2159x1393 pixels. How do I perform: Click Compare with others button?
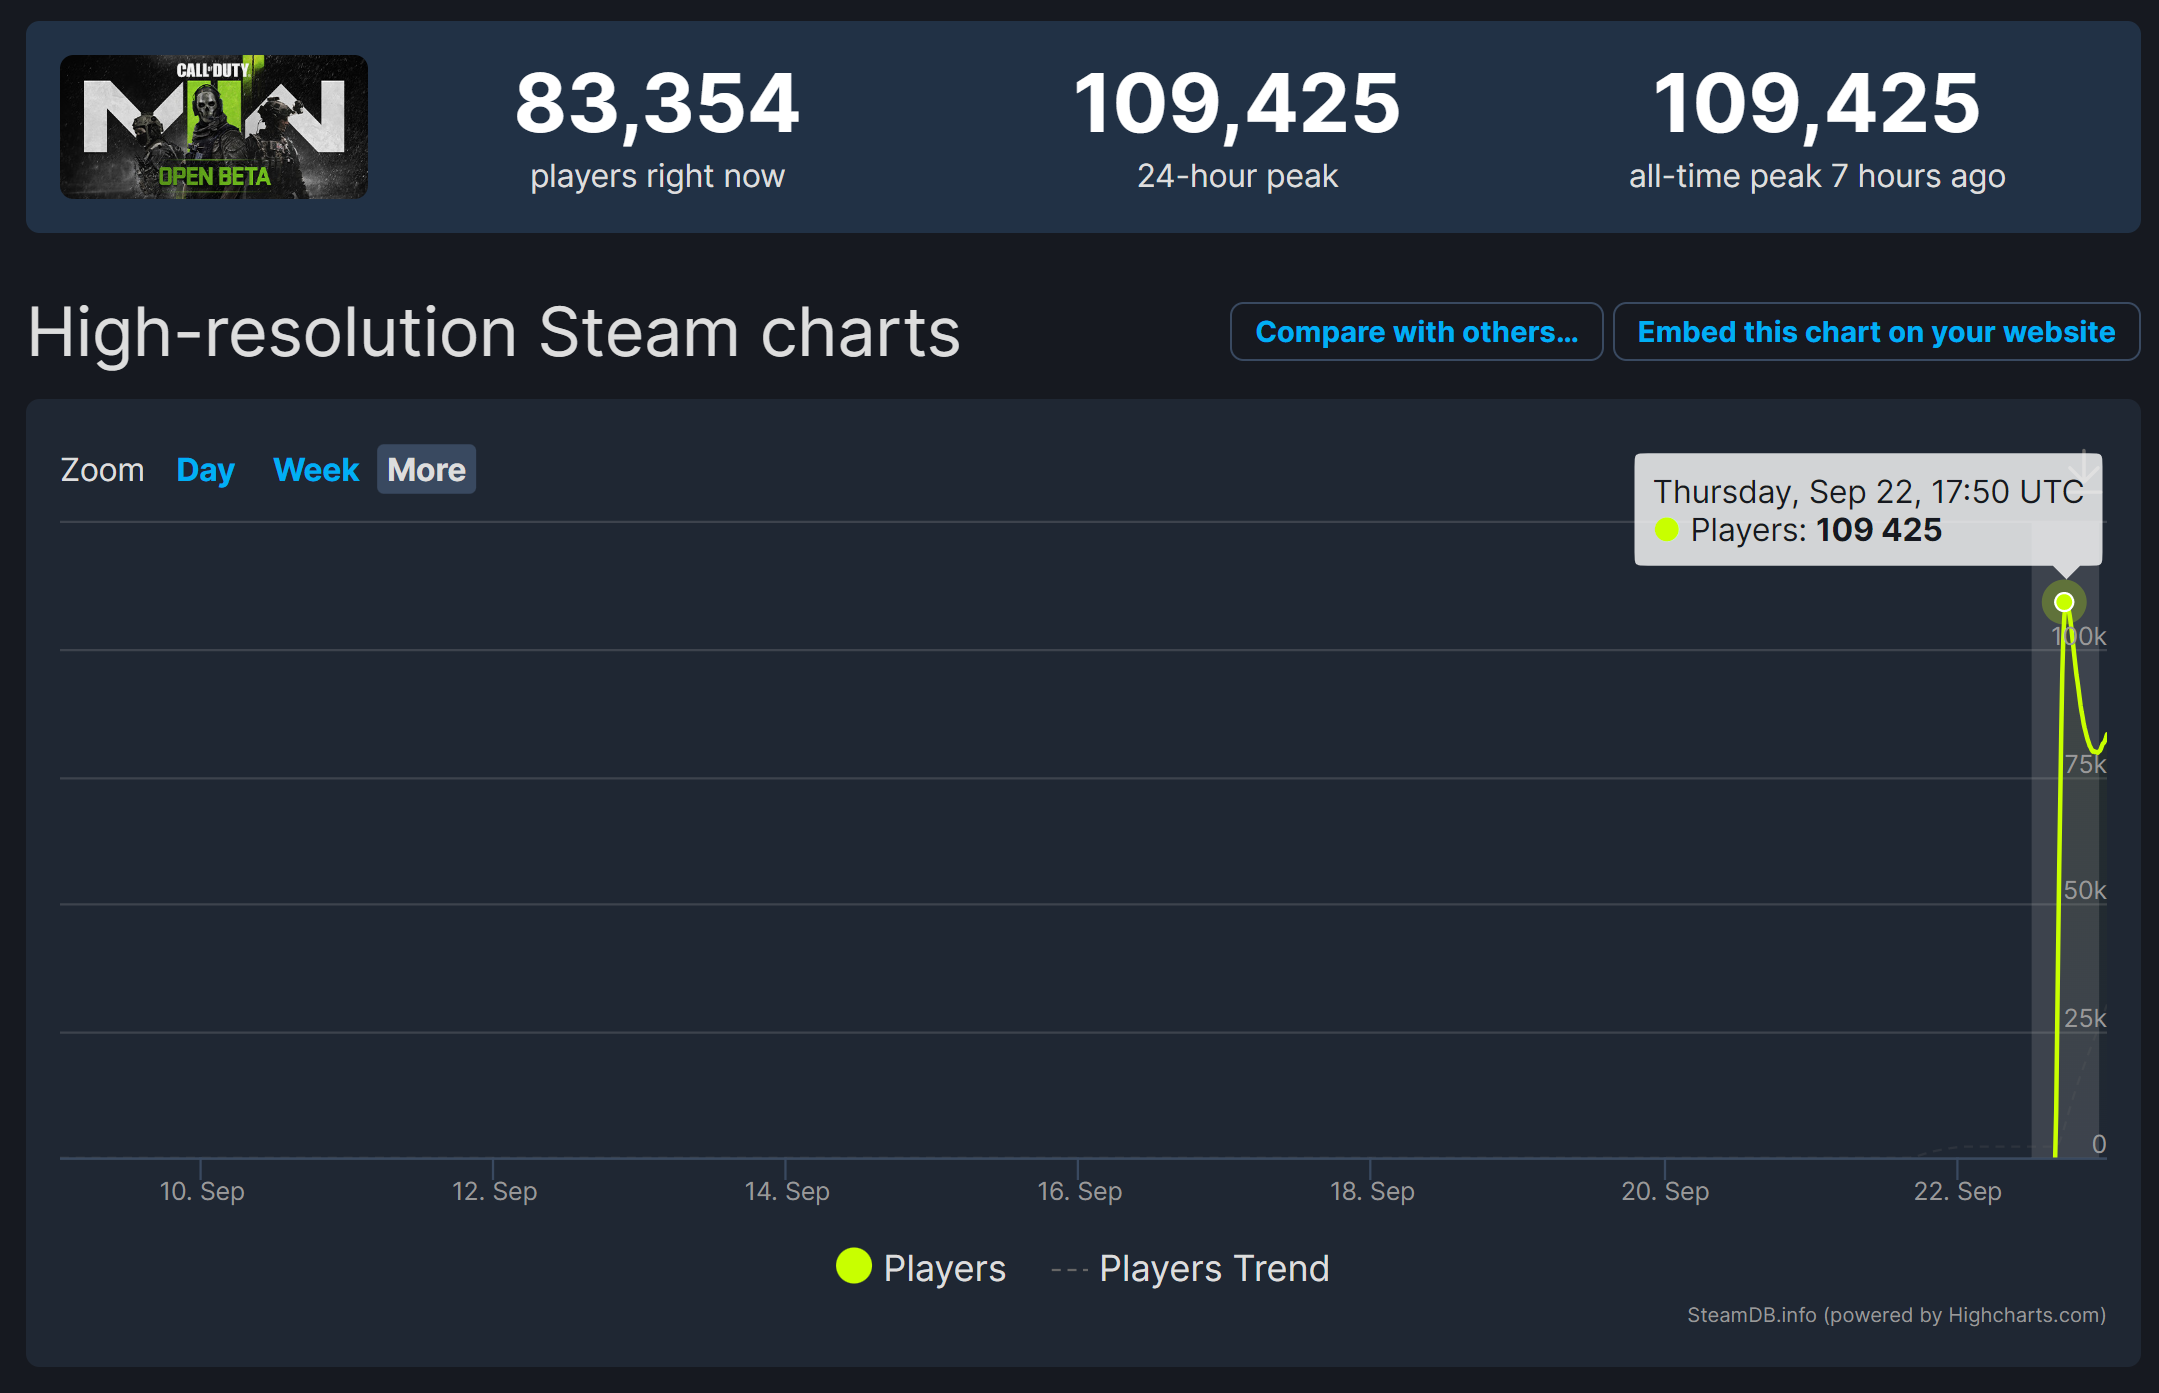pyautogui.click(x=1416, y=332)
